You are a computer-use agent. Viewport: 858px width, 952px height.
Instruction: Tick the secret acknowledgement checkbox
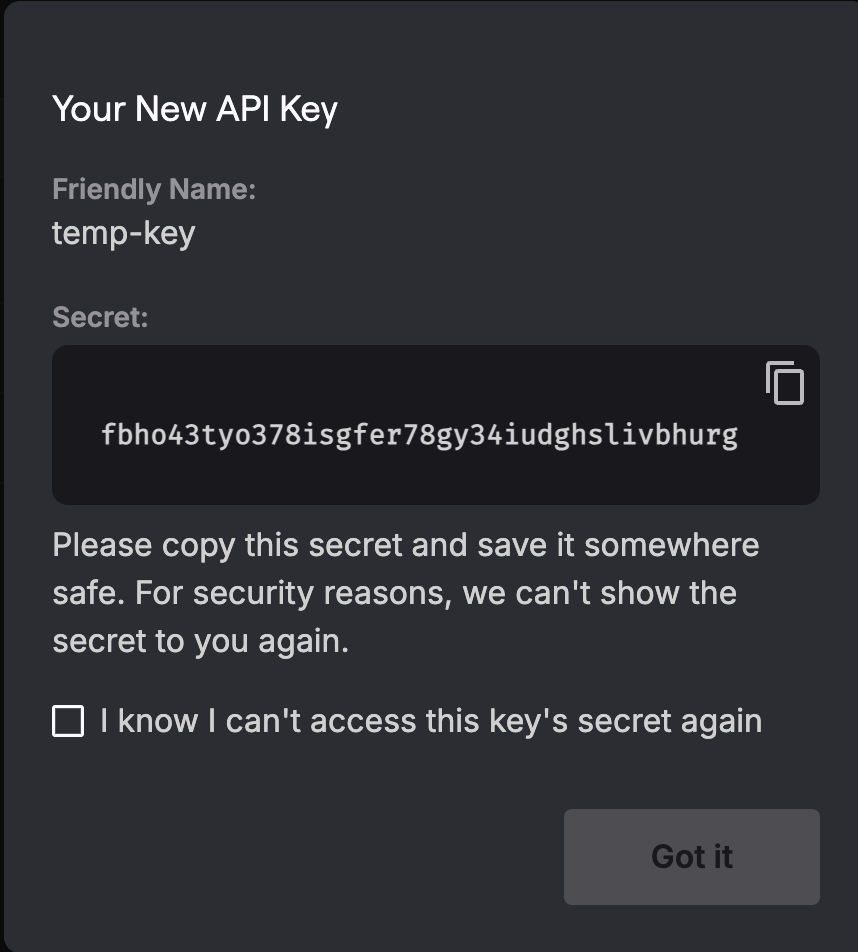[x=68, y=721]
